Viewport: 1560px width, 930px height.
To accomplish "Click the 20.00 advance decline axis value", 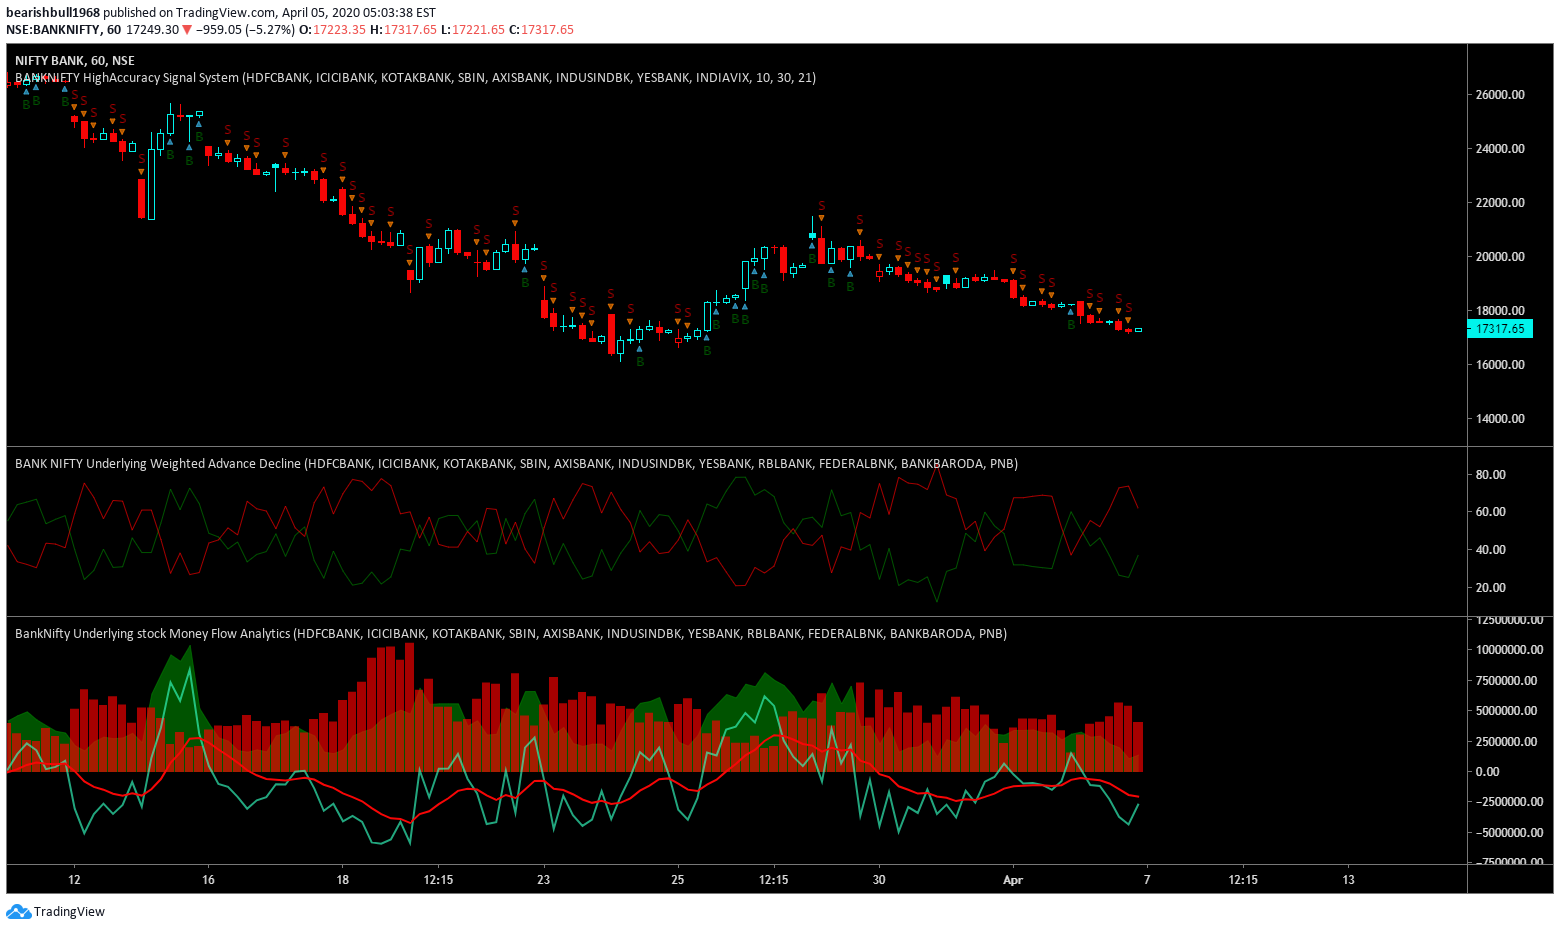I will click(x=1491, y=588).
